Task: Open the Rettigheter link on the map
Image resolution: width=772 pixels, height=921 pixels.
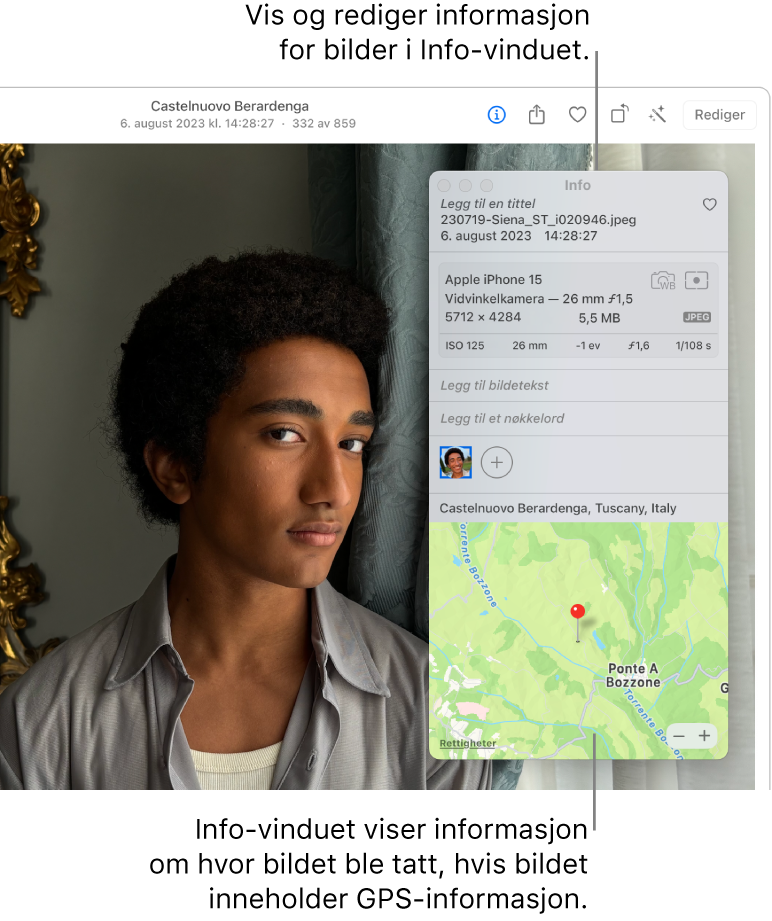Action: click(468, 743)
